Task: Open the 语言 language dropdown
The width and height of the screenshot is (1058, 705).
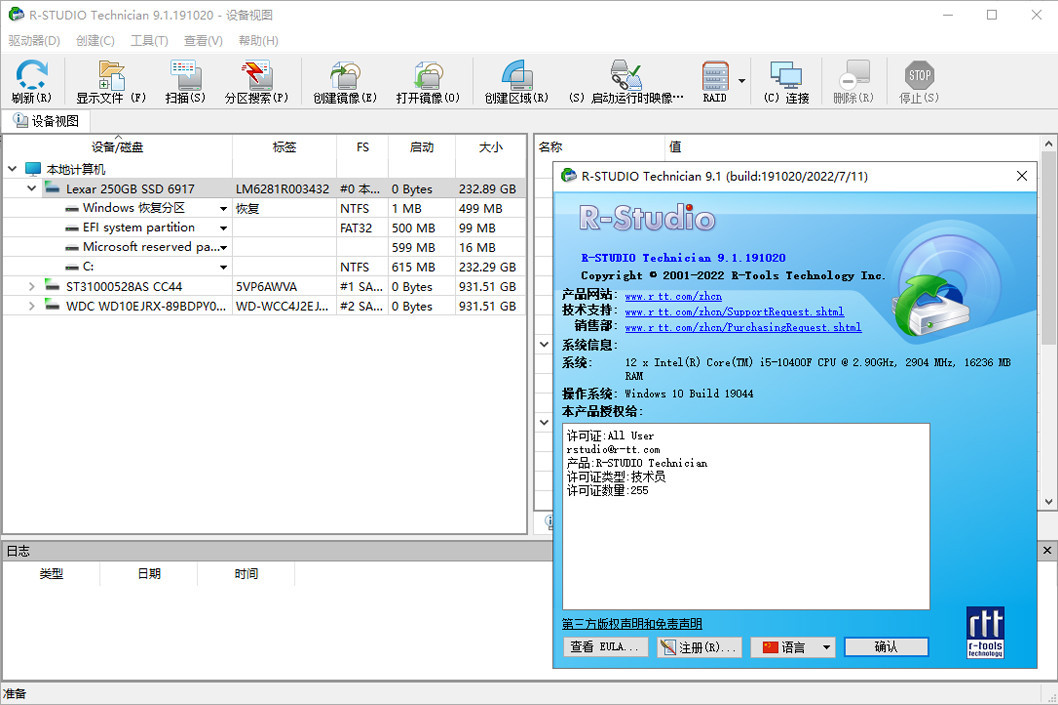Action: click(793, 647)
